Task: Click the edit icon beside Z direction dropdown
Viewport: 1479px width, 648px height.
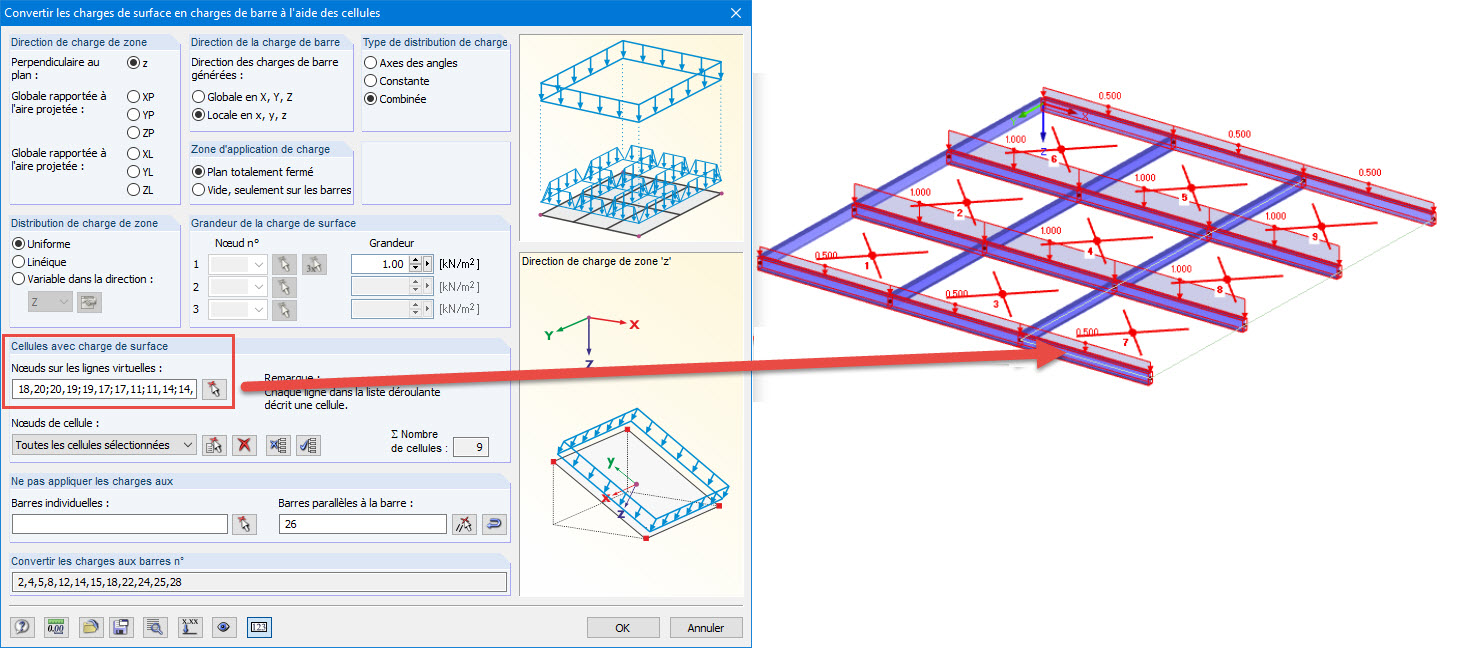Action: pos(90,302)
